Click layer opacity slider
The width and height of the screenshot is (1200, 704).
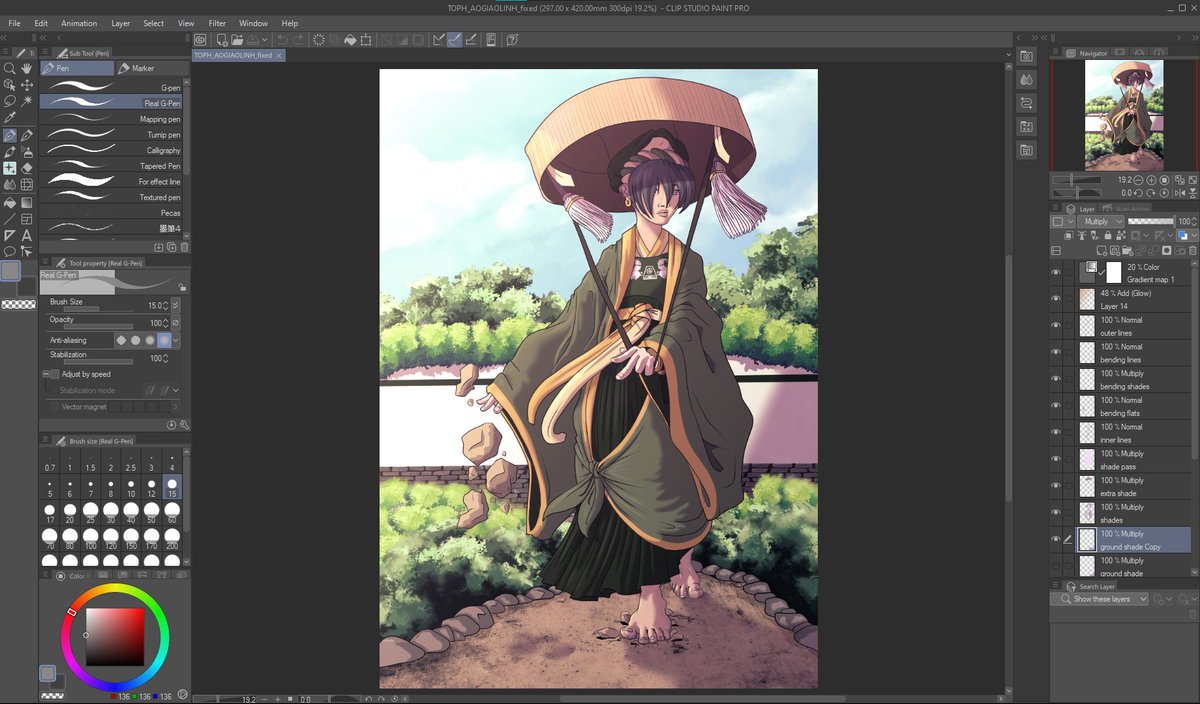[x=1150, y=221]
